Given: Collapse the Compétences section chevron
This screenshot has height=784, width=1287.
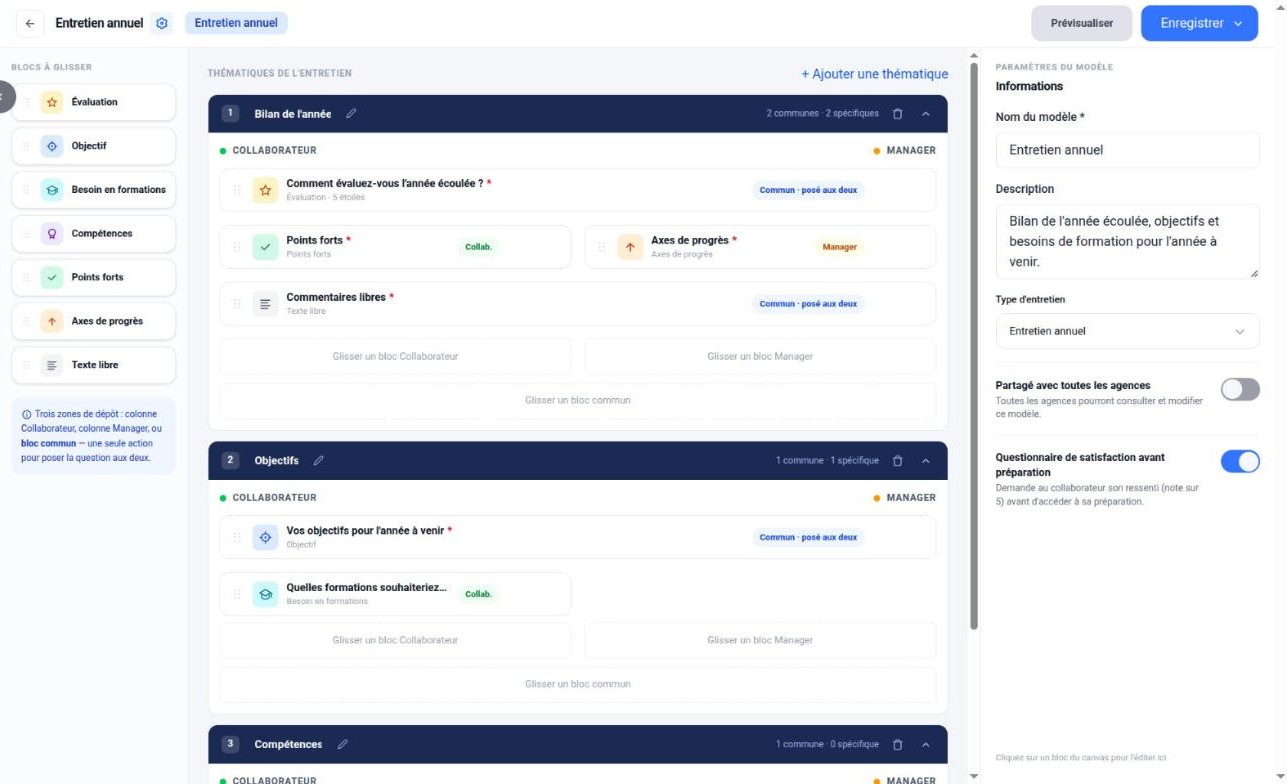Looking at the screenshot, I should (926, 744).
